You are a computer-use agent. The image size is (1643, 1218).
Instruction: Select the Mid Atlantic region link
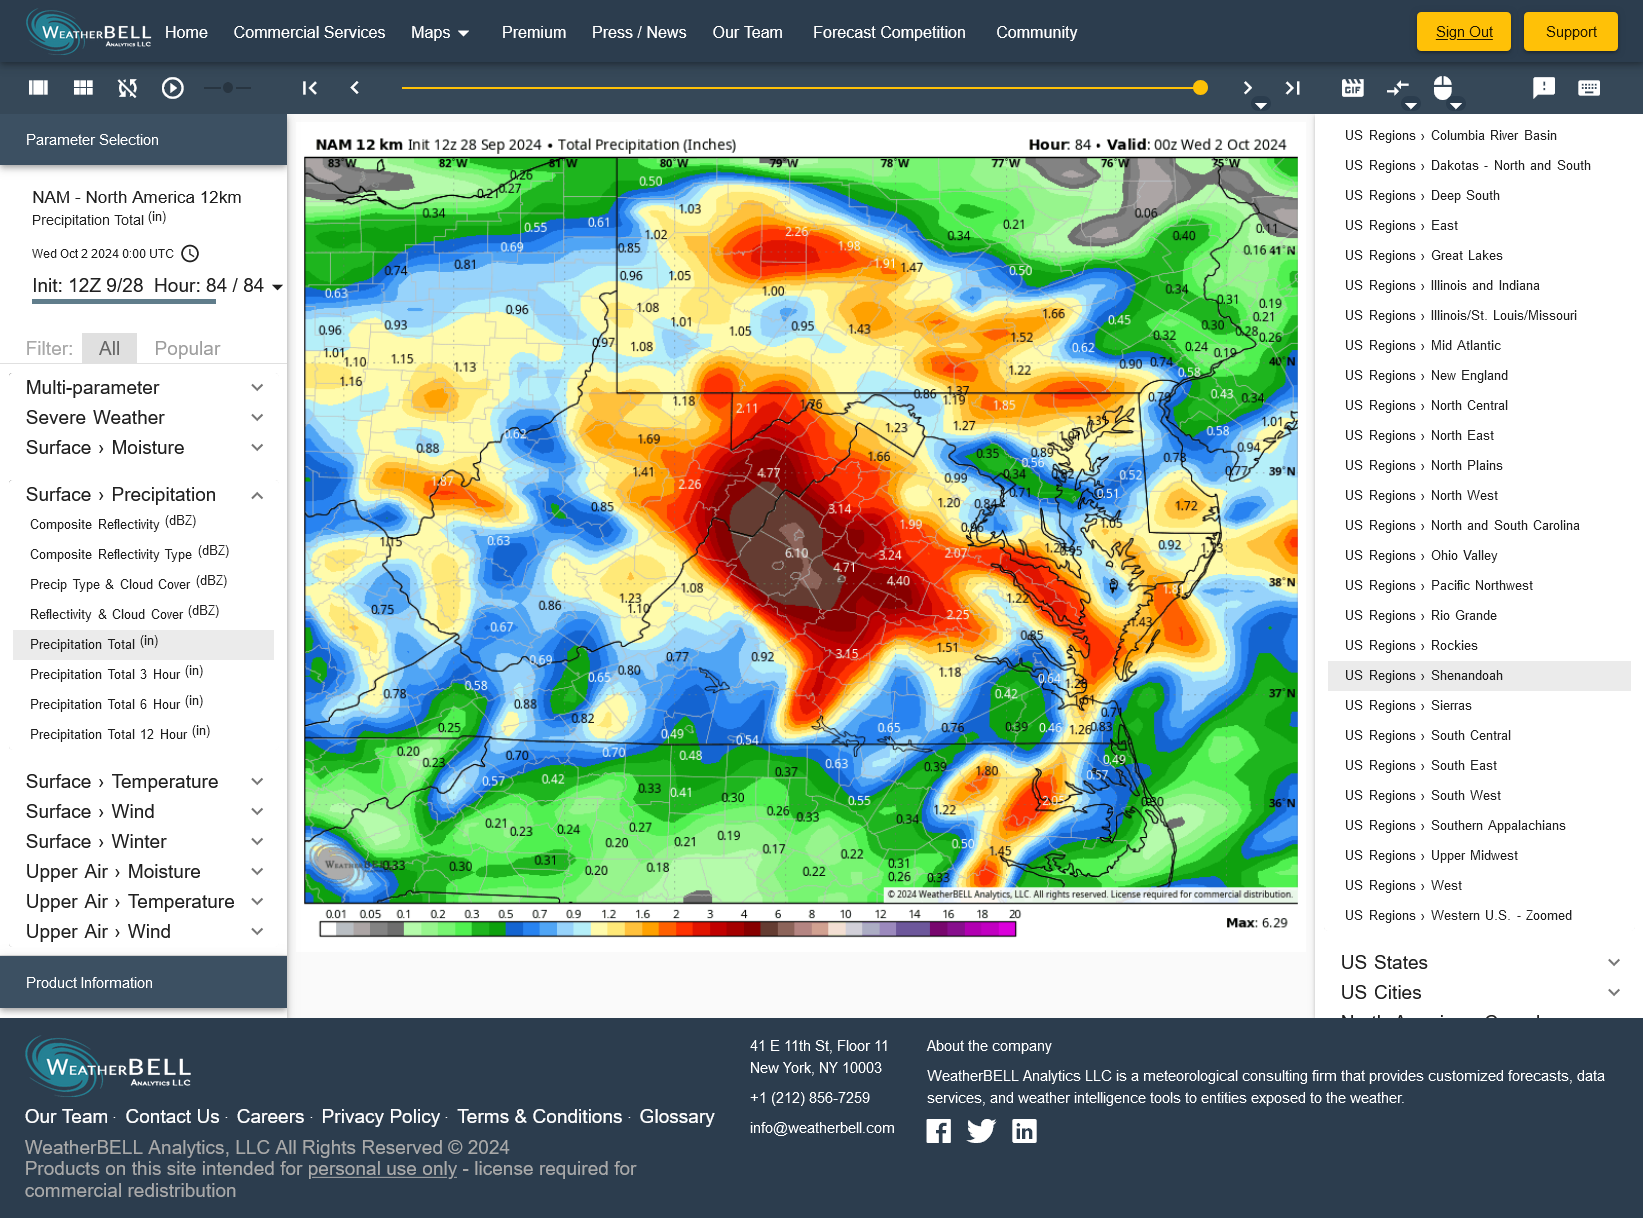(x=1465, y=345)
